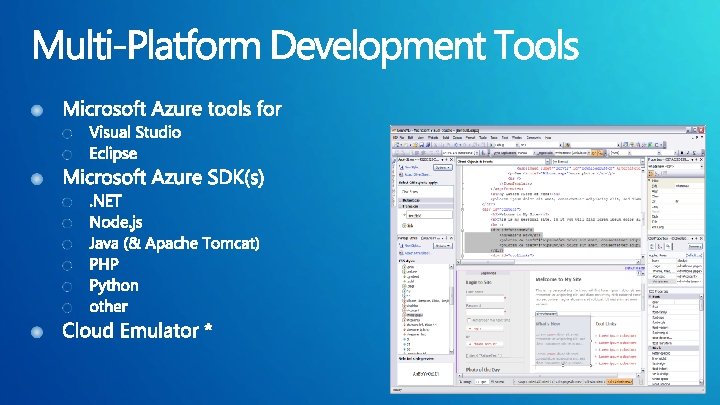Click the 'Multi-Platform Development Tools' slide title

[x=305, y=46]
